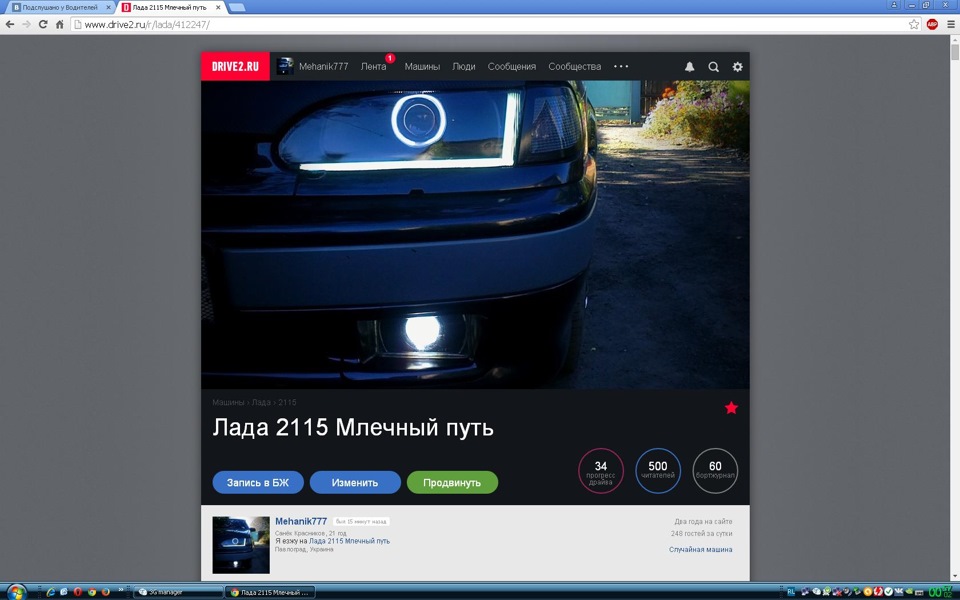Open the Машины menu item
Screen dimensions: 960x600
pos(422,67)
